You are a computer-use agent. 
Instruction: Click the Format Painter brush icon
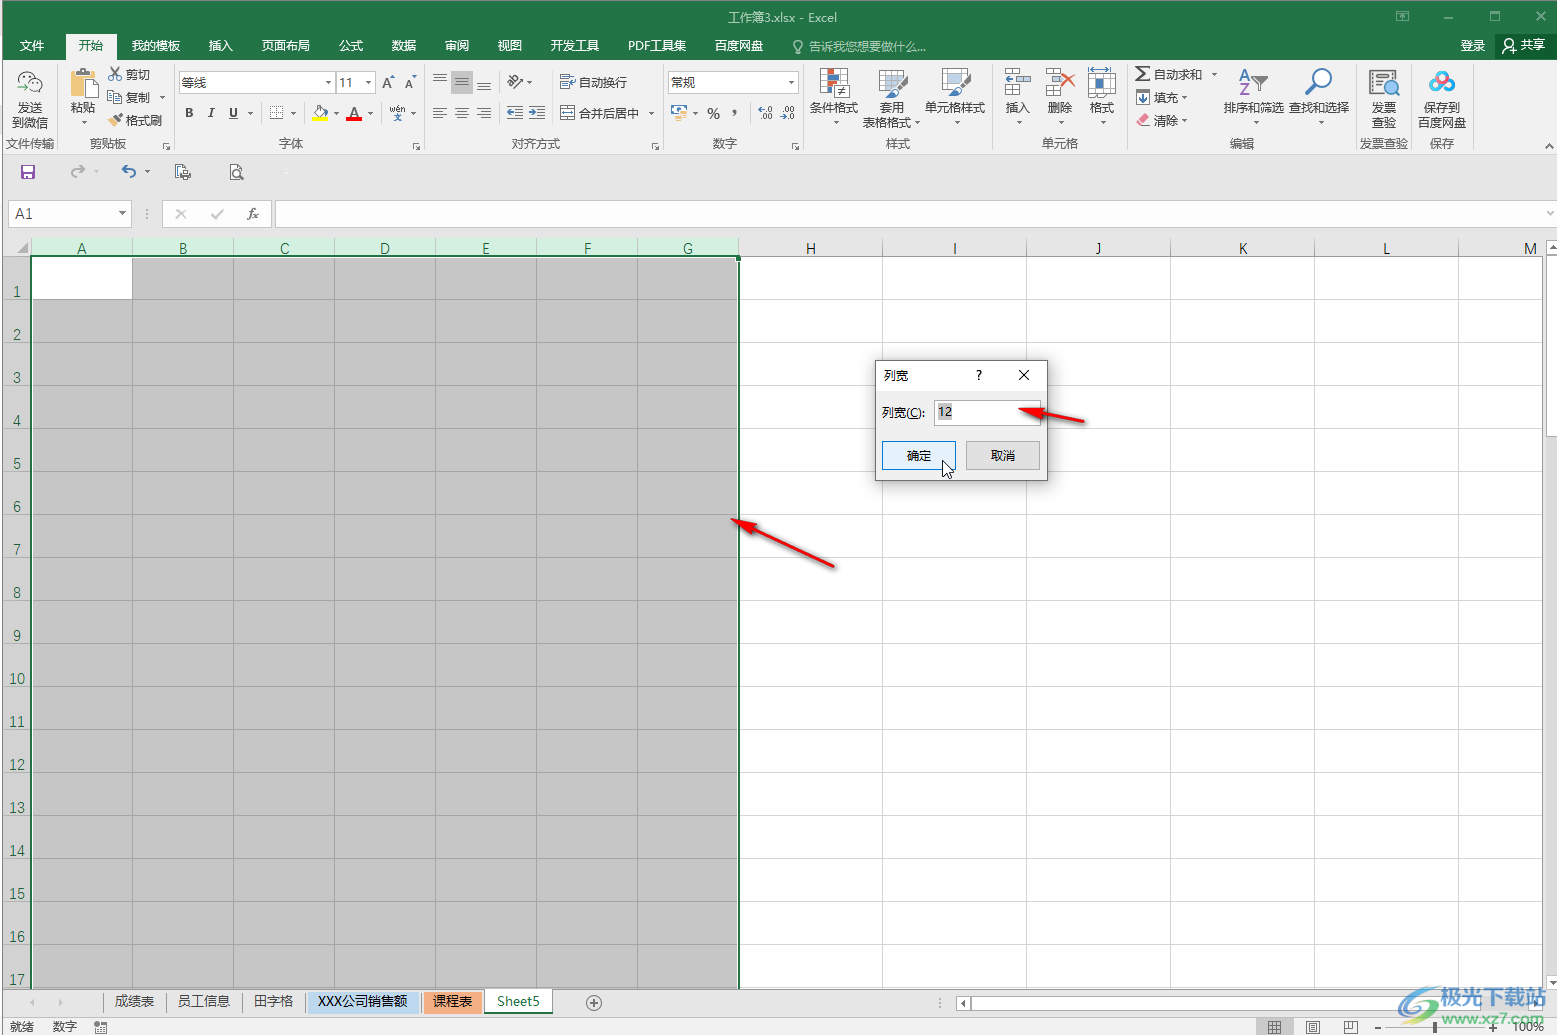[x=115, y=120]
